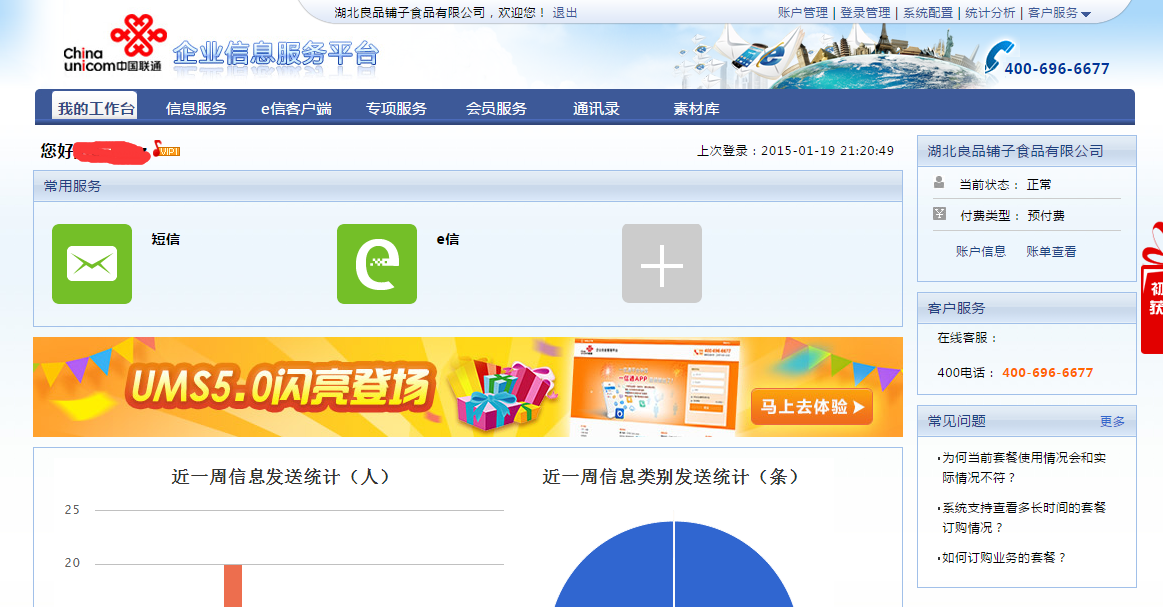Click the gray plus add-service tile
1163x607 pixels.
coord(662,264)
